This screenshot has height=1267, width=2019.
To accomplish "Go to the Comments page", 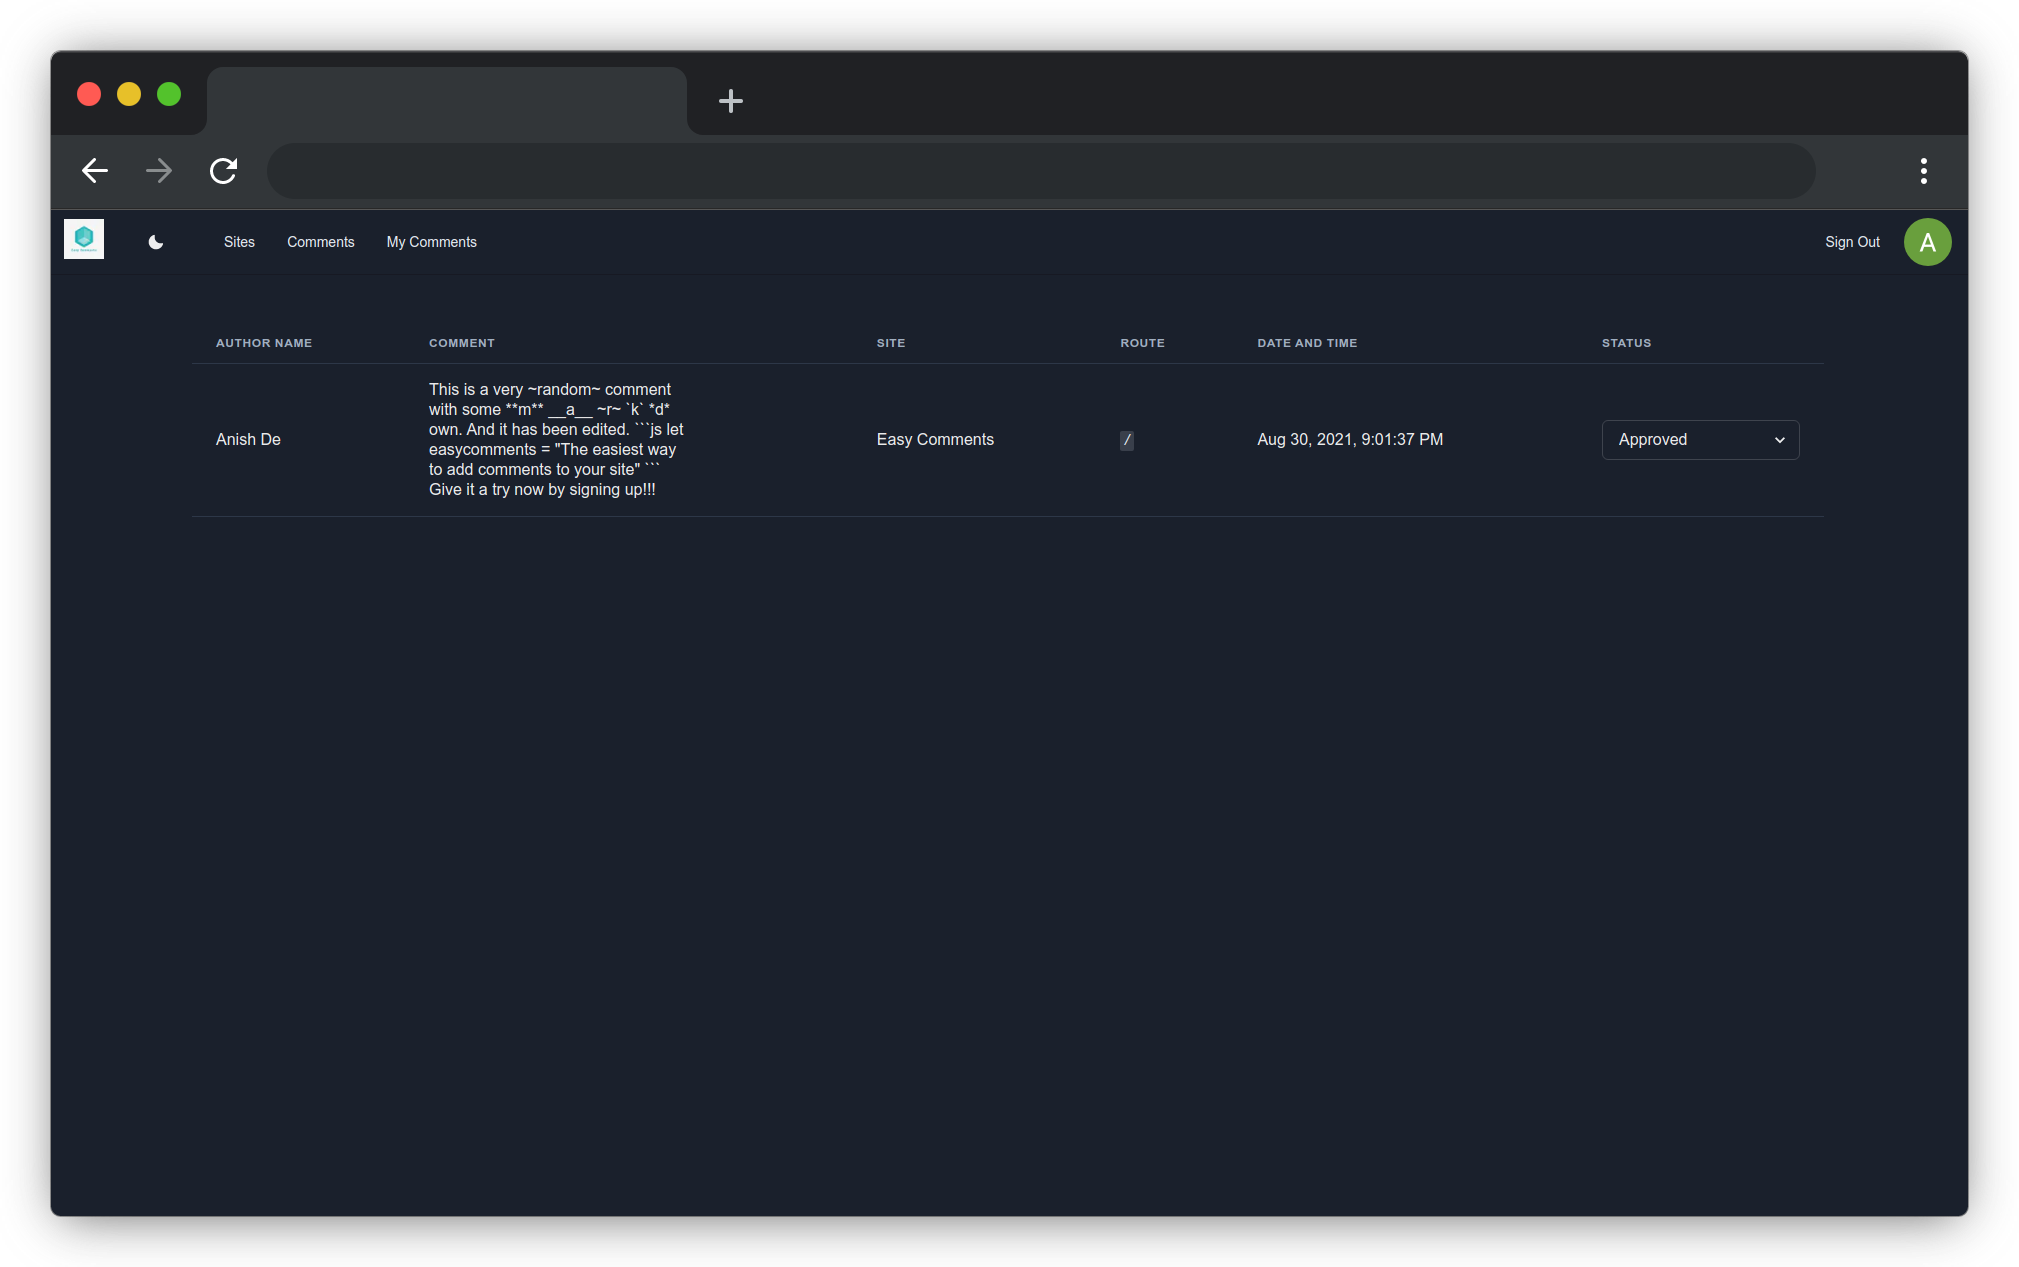I will (320, 242).
